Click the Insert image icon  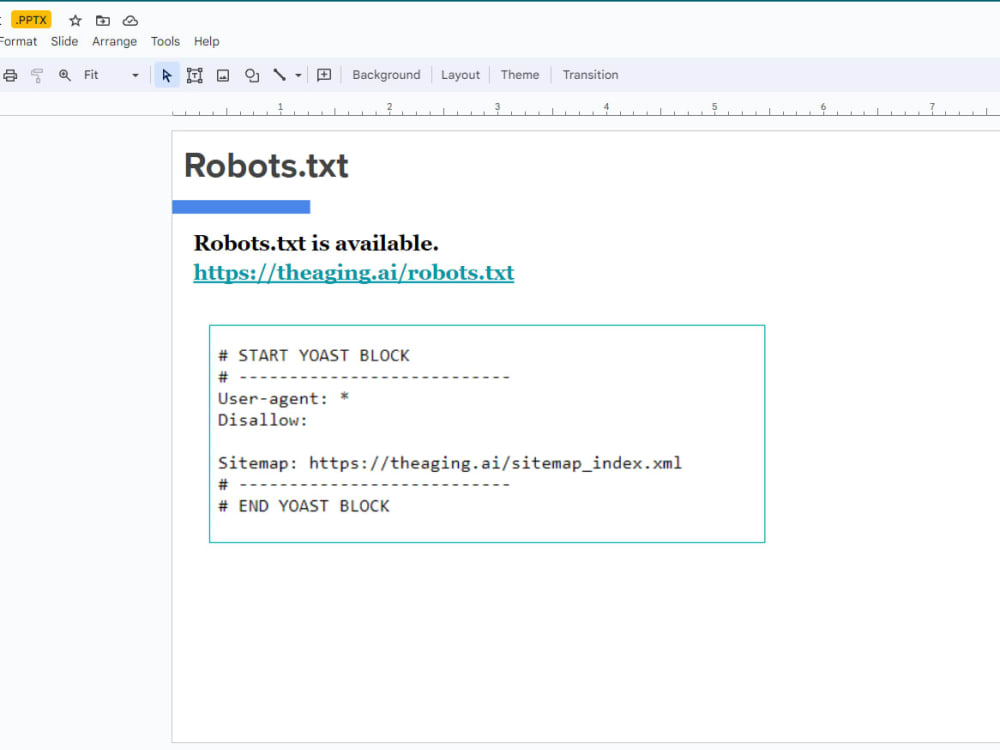223,75
